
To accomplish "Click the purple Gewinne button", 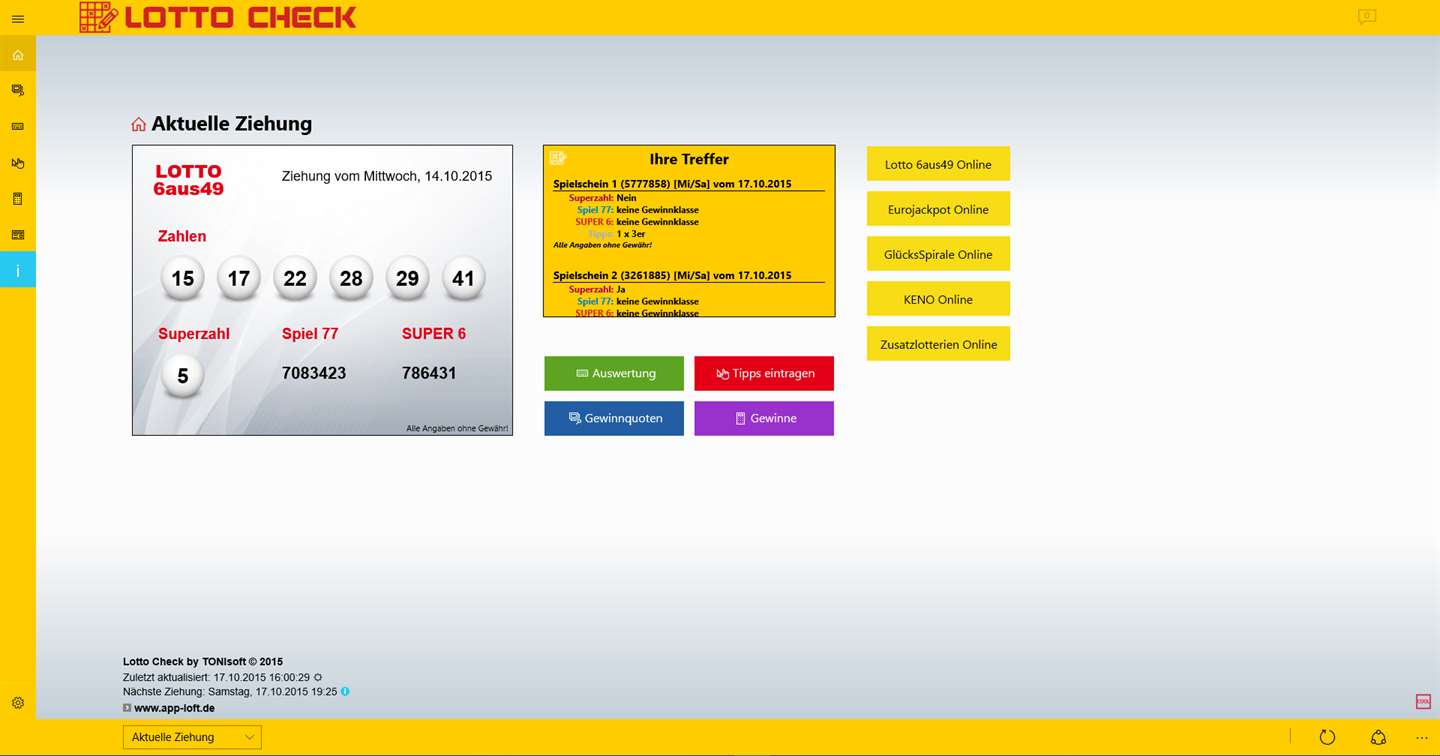I will (764, 418).
